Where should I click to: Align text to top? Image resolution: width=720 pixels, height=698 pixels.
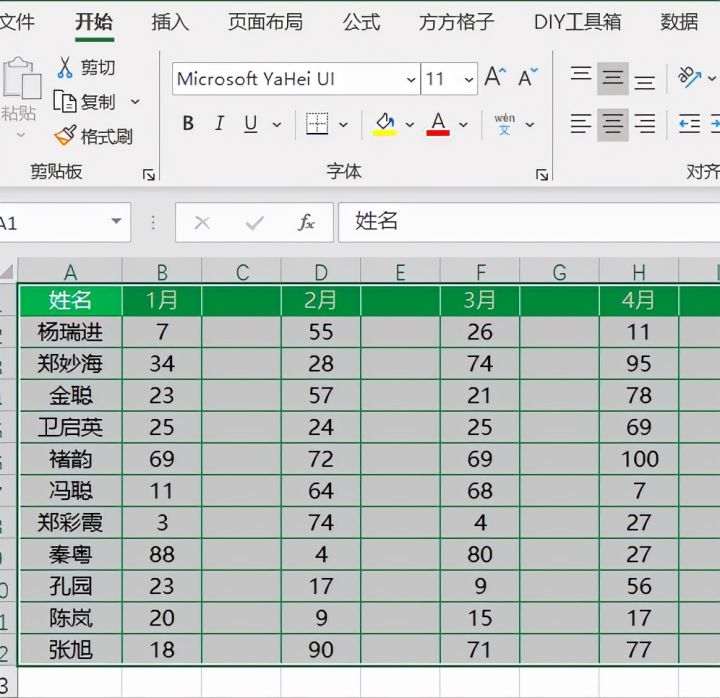click(x=581, y=73)
